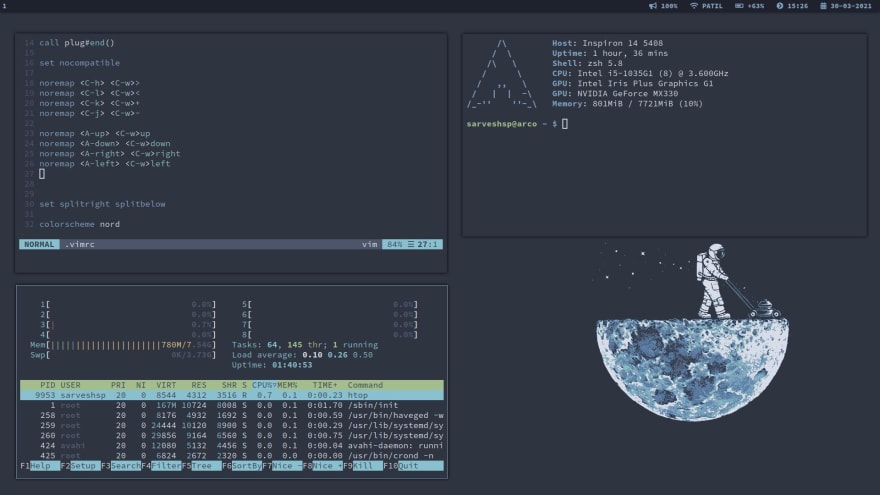Screen dimensions: 880x495
Task: Click the noremap <C-h> line in vim
Action: click(89, 83)
